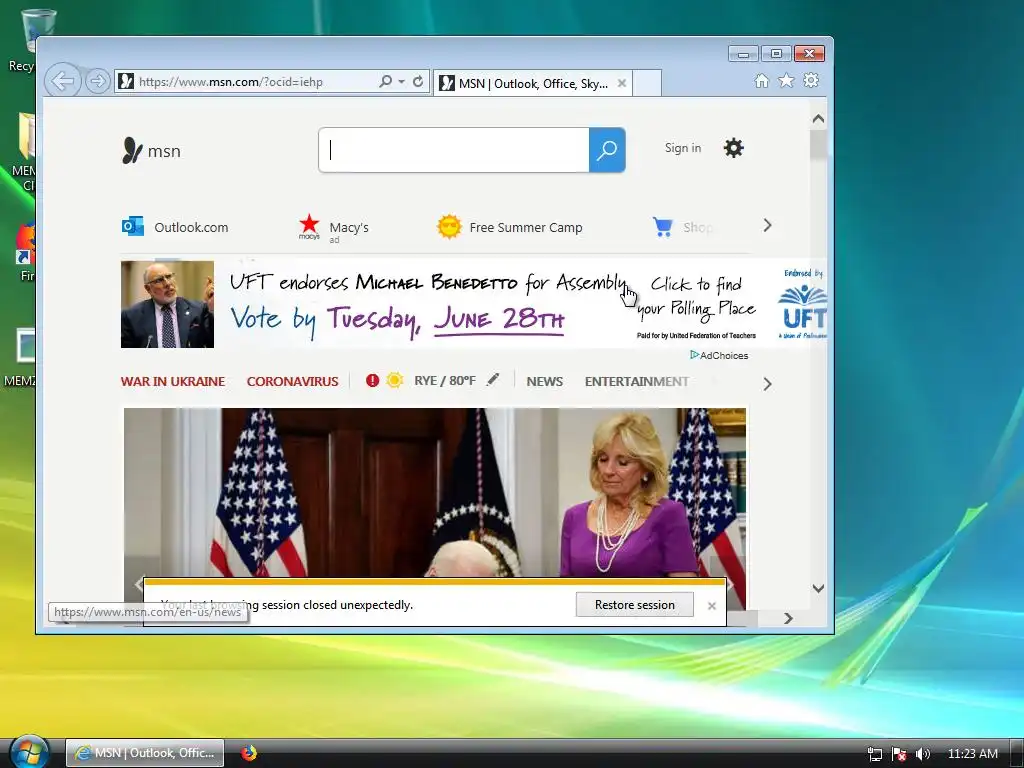Click the IE address bar URL
This screenshot has width=1024, height=768.
click(231, 82)
